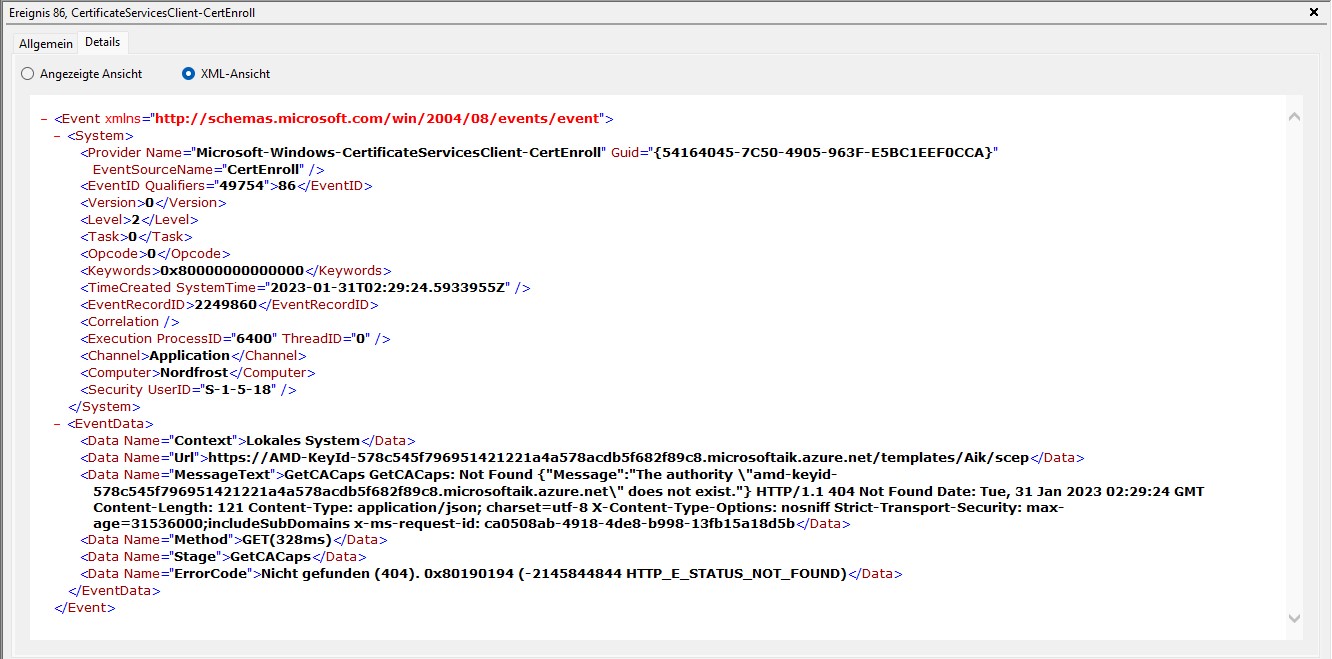The width and height of the screenshot is (1332, 659).
Task: Switch to the Allgemein tab
Action: 46,43
